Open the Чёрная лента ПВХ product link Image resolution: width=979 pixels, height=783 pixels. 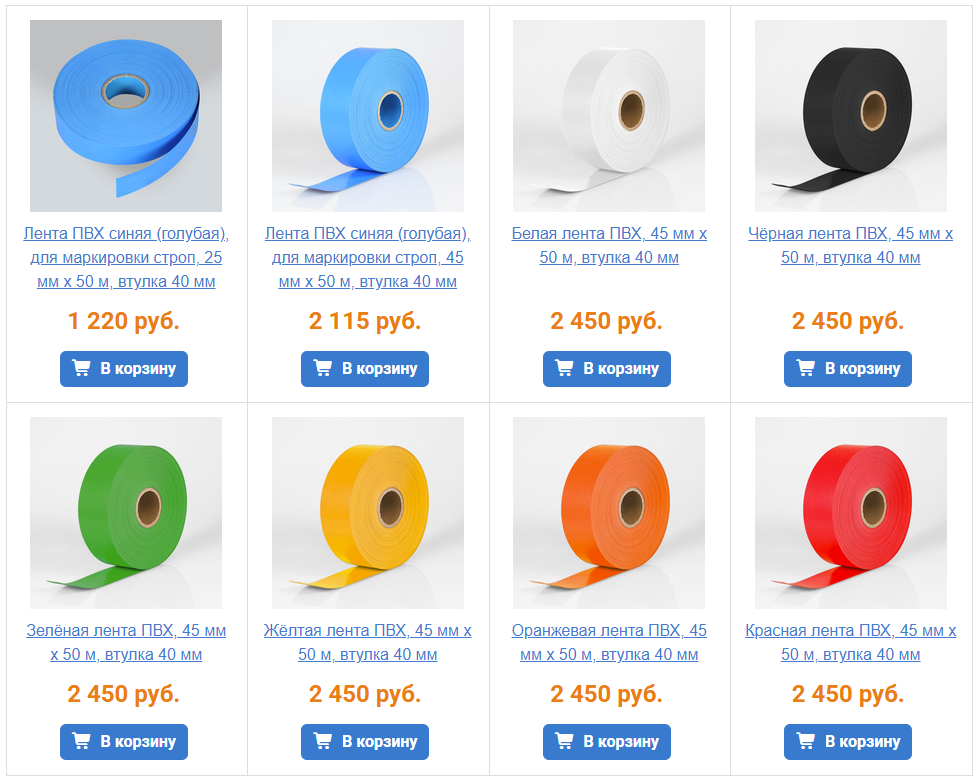[850, 245]
